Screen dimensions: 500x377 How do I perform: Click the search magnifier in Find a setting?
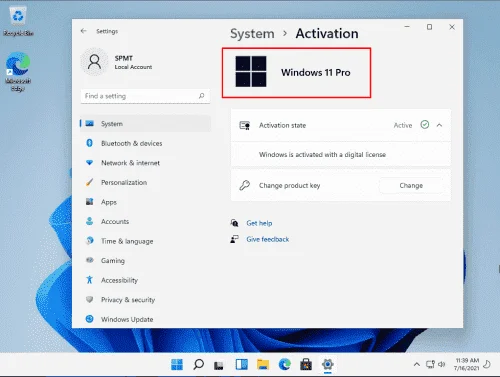[x=201, y=96]
